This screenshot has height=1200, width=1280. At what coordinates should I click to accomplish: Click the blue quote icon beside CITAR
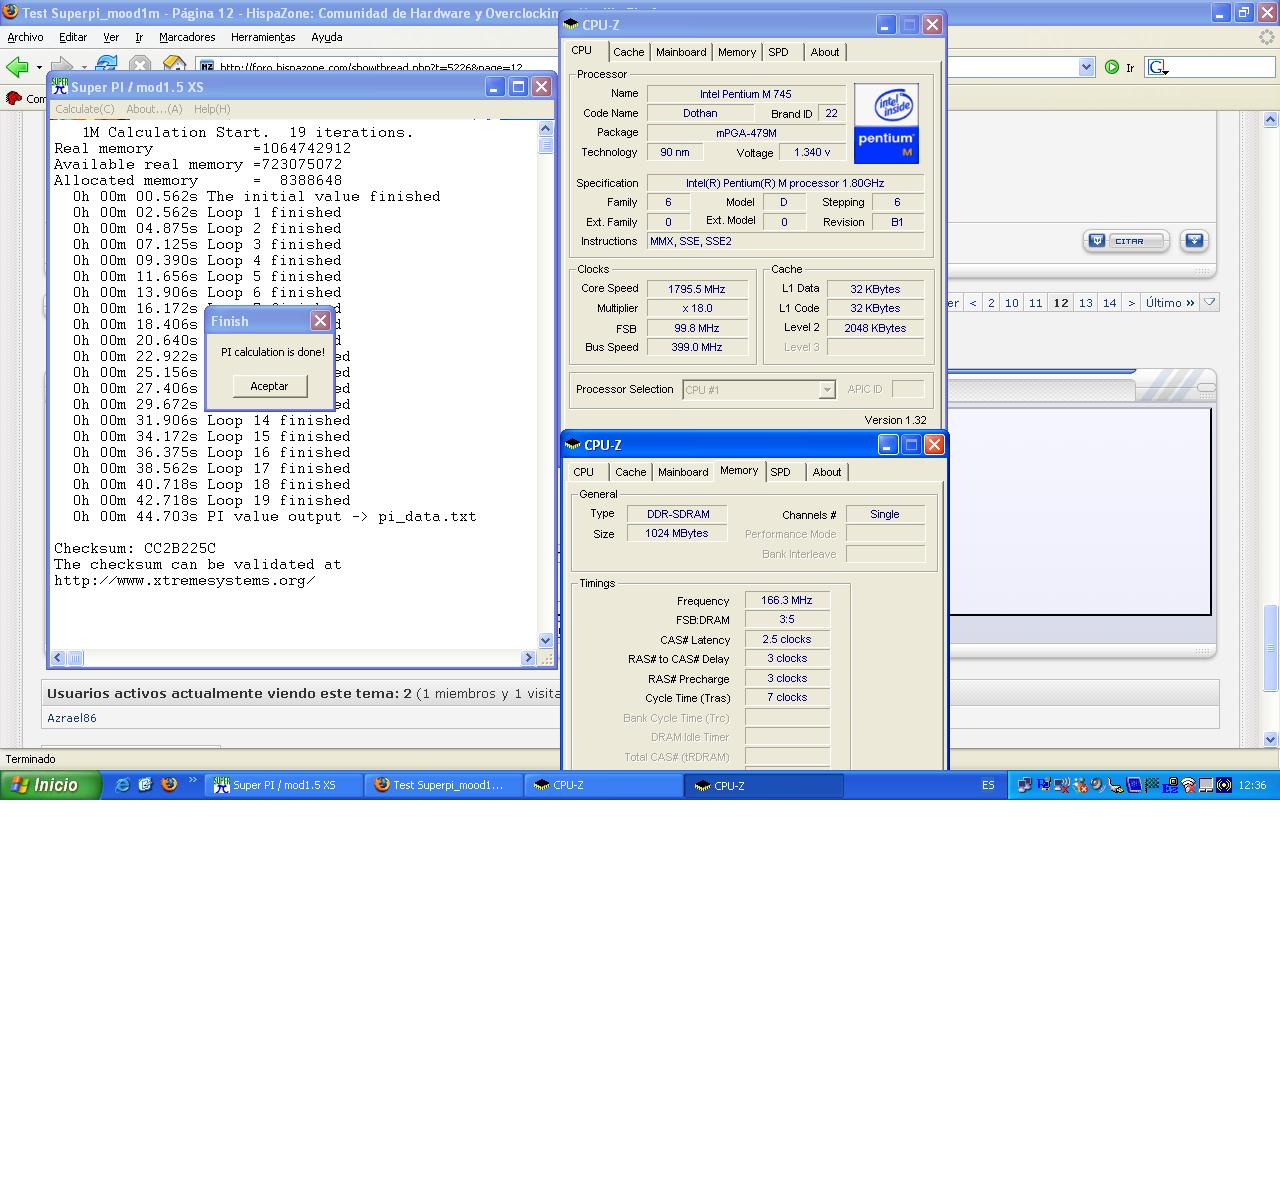pyautogui.click(x=1097, y=241)
